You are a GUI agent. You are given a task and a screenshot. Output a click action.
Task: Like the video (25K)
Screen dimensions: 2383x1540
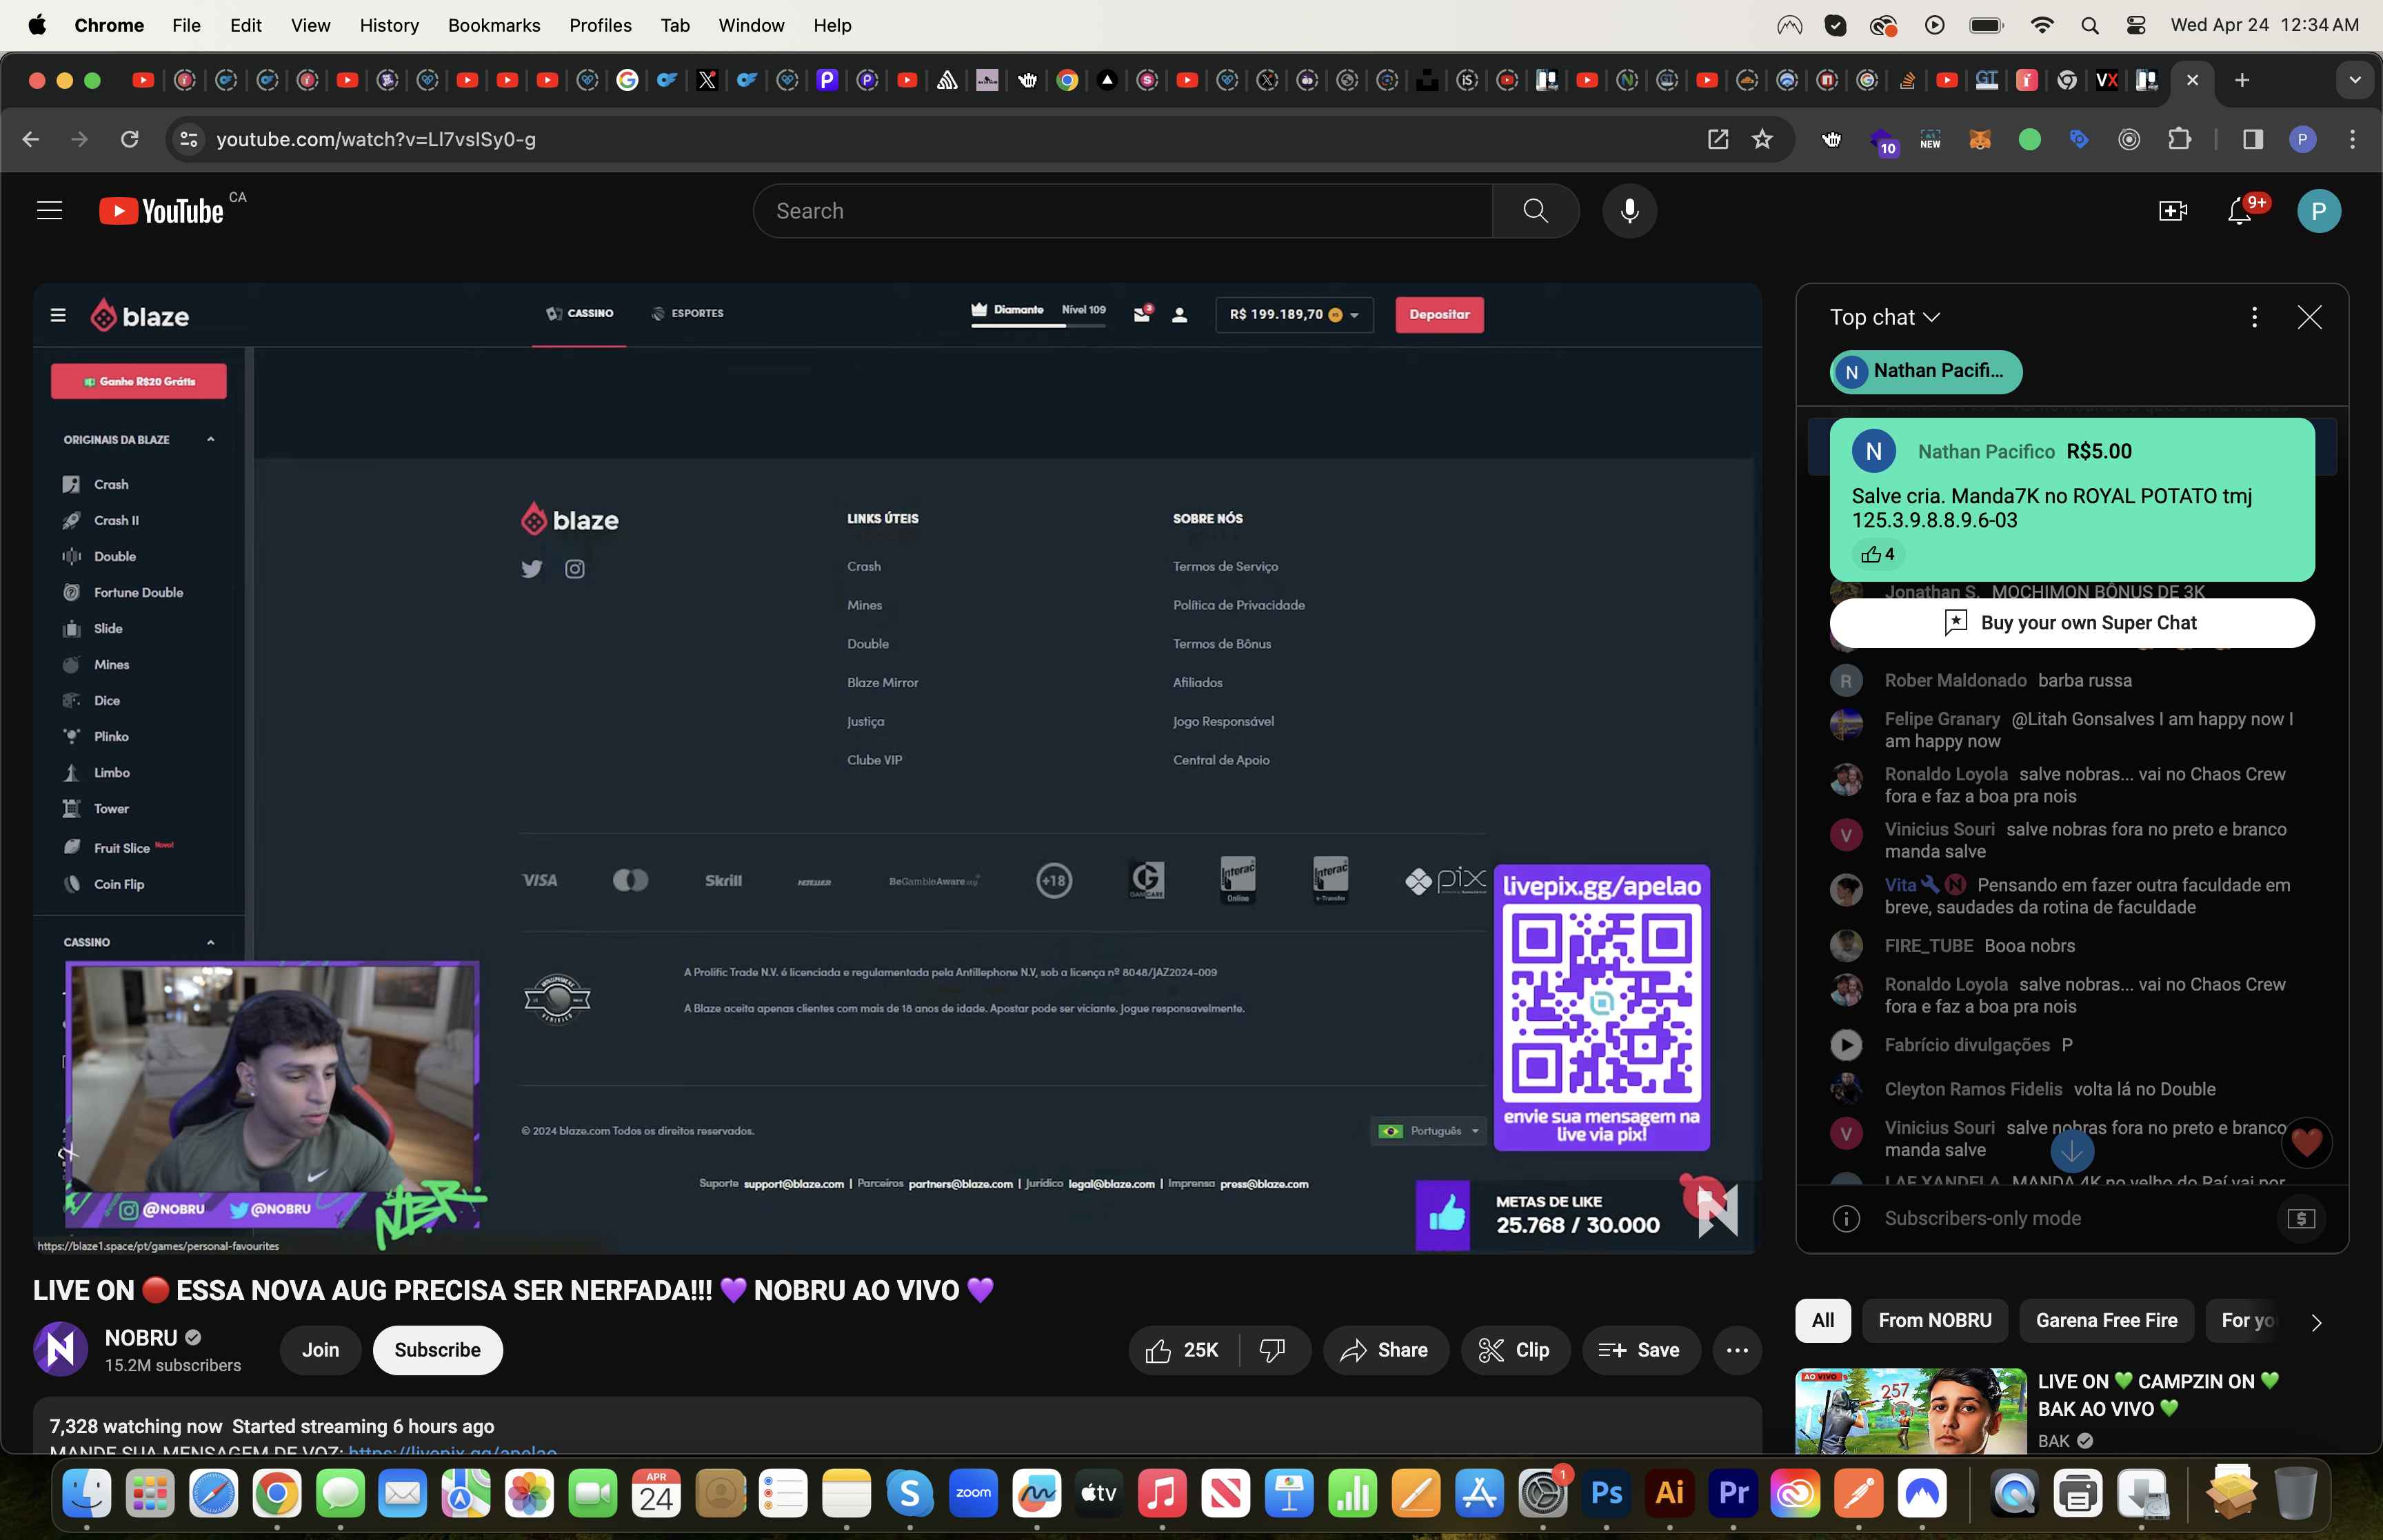(x=1184, y=1350)
